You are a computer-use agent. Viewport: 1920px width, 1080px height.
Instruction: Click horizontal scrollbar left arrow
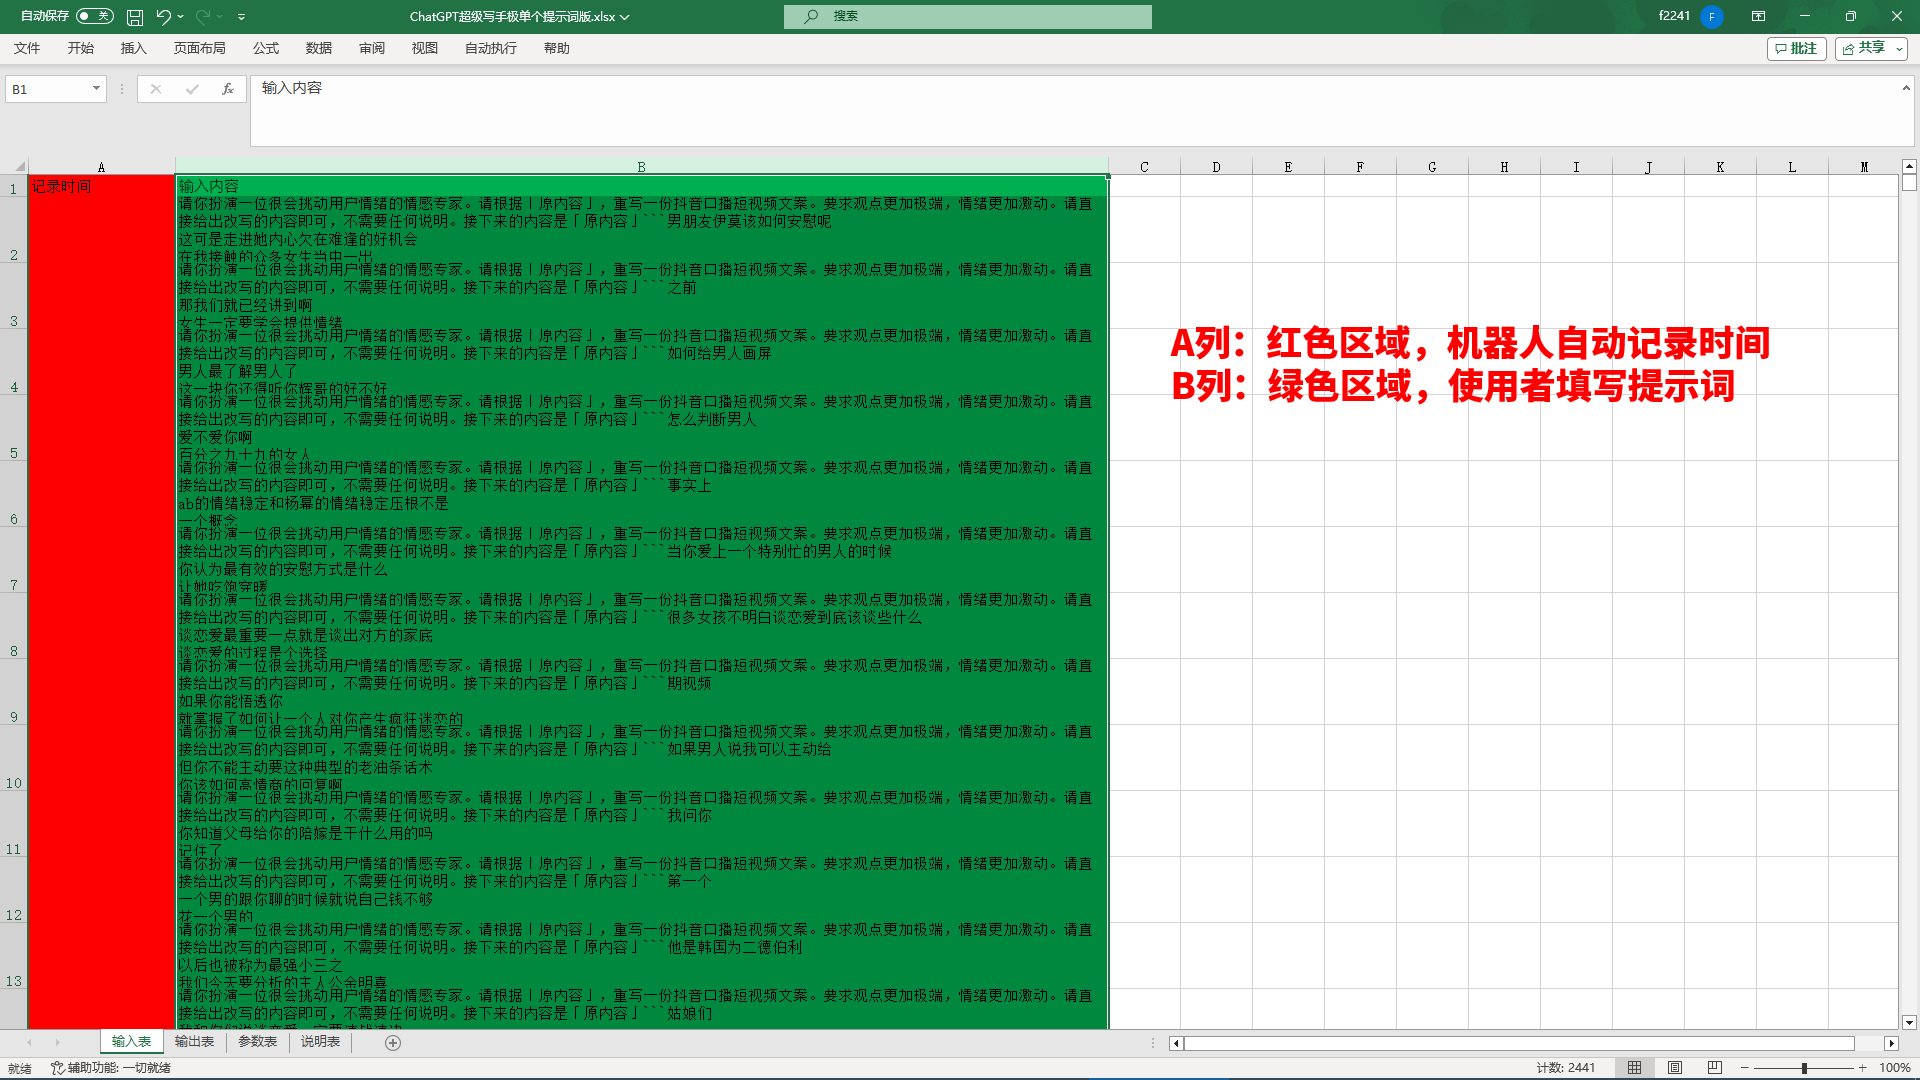pos(1176,1043)
